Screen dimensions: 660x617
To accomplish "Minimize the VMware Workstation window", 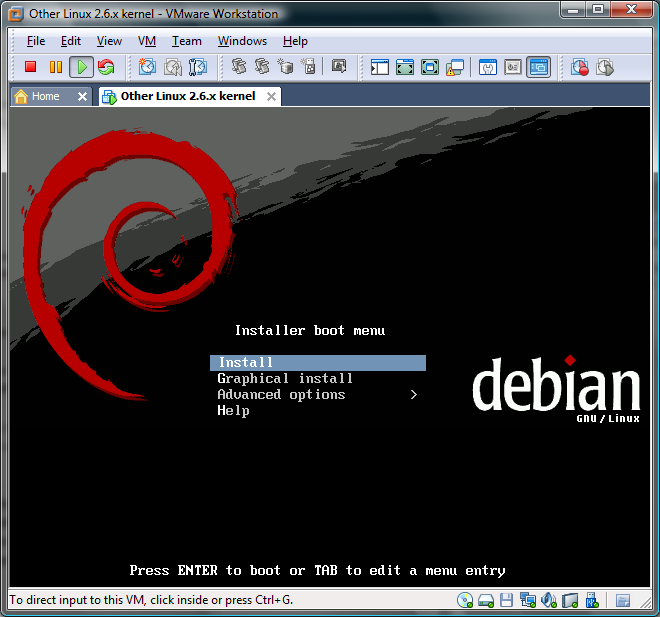I will coord(573,9).
